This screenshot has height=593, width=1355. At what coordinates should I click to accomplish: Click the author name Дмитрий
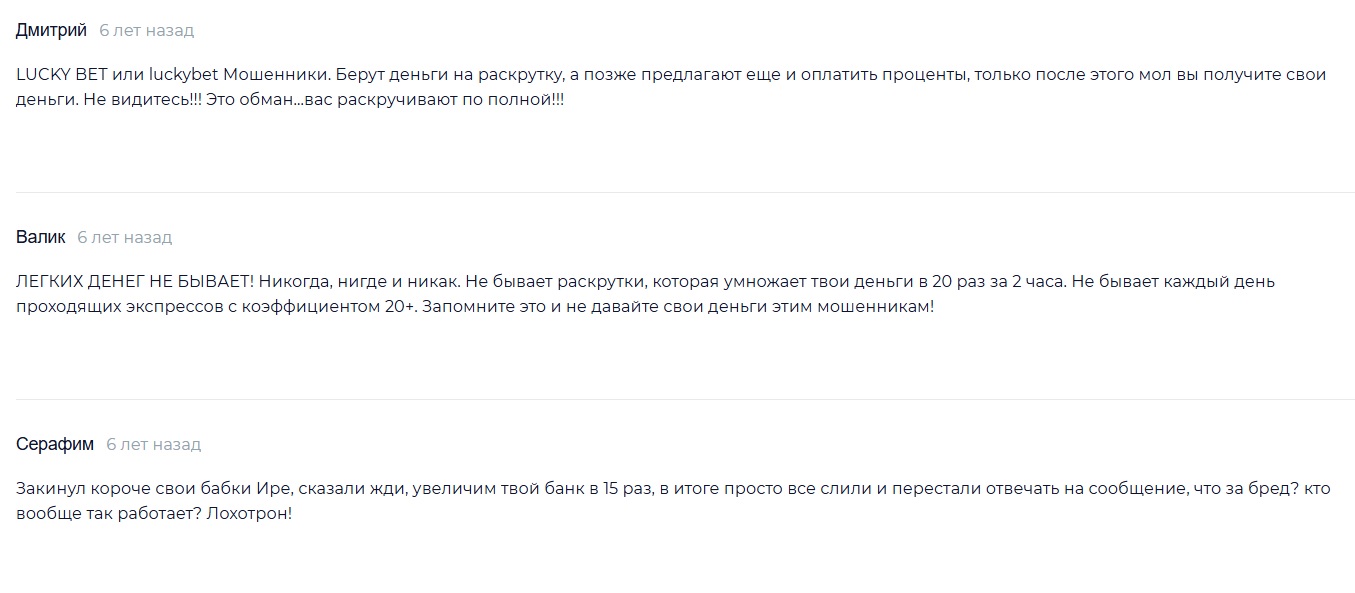(x=51, y=30)
